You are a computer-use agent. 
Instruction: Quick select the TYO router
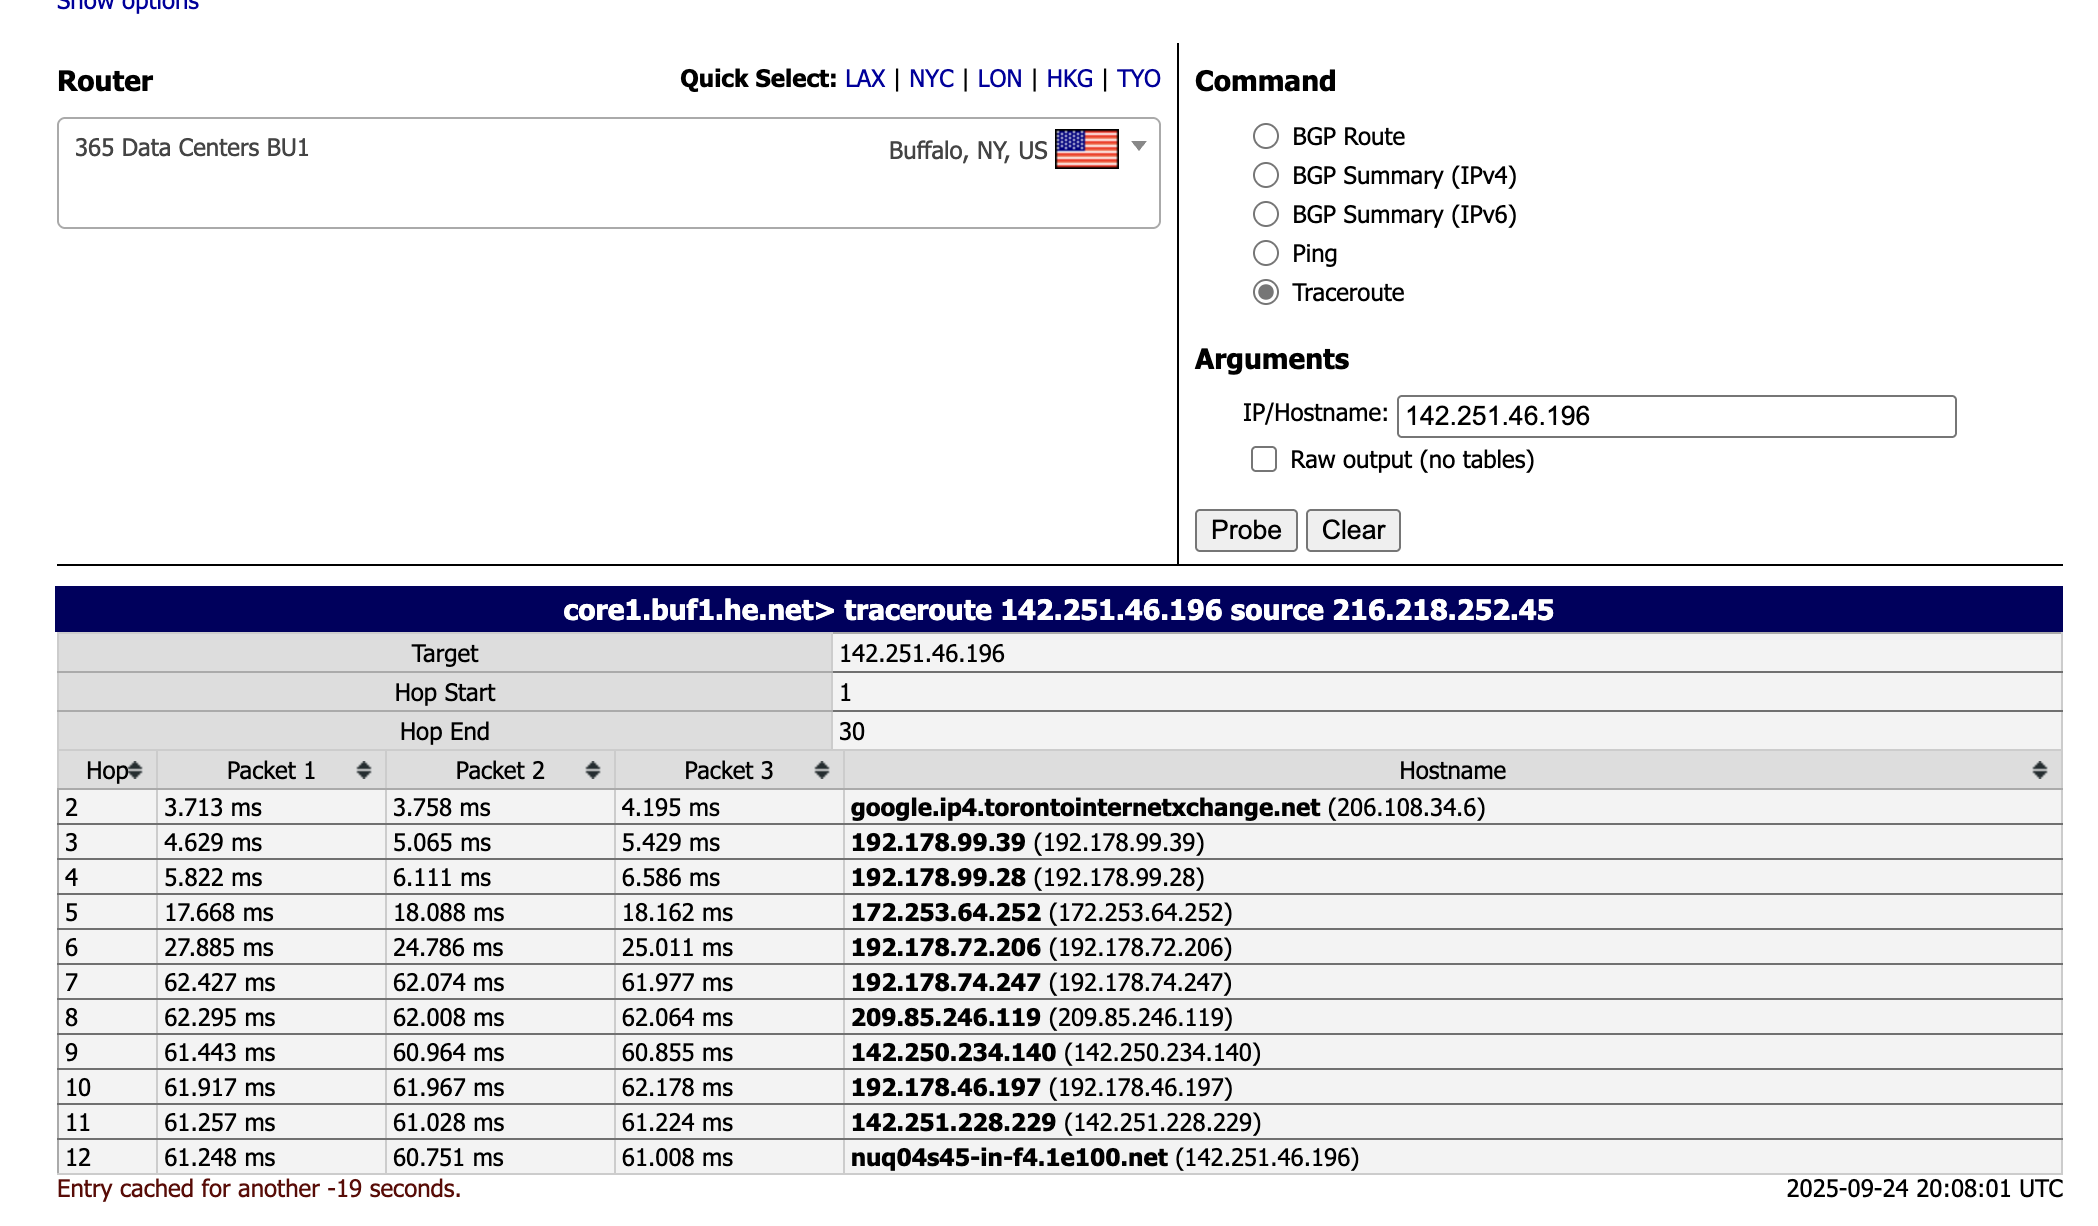coord(1138,79)
